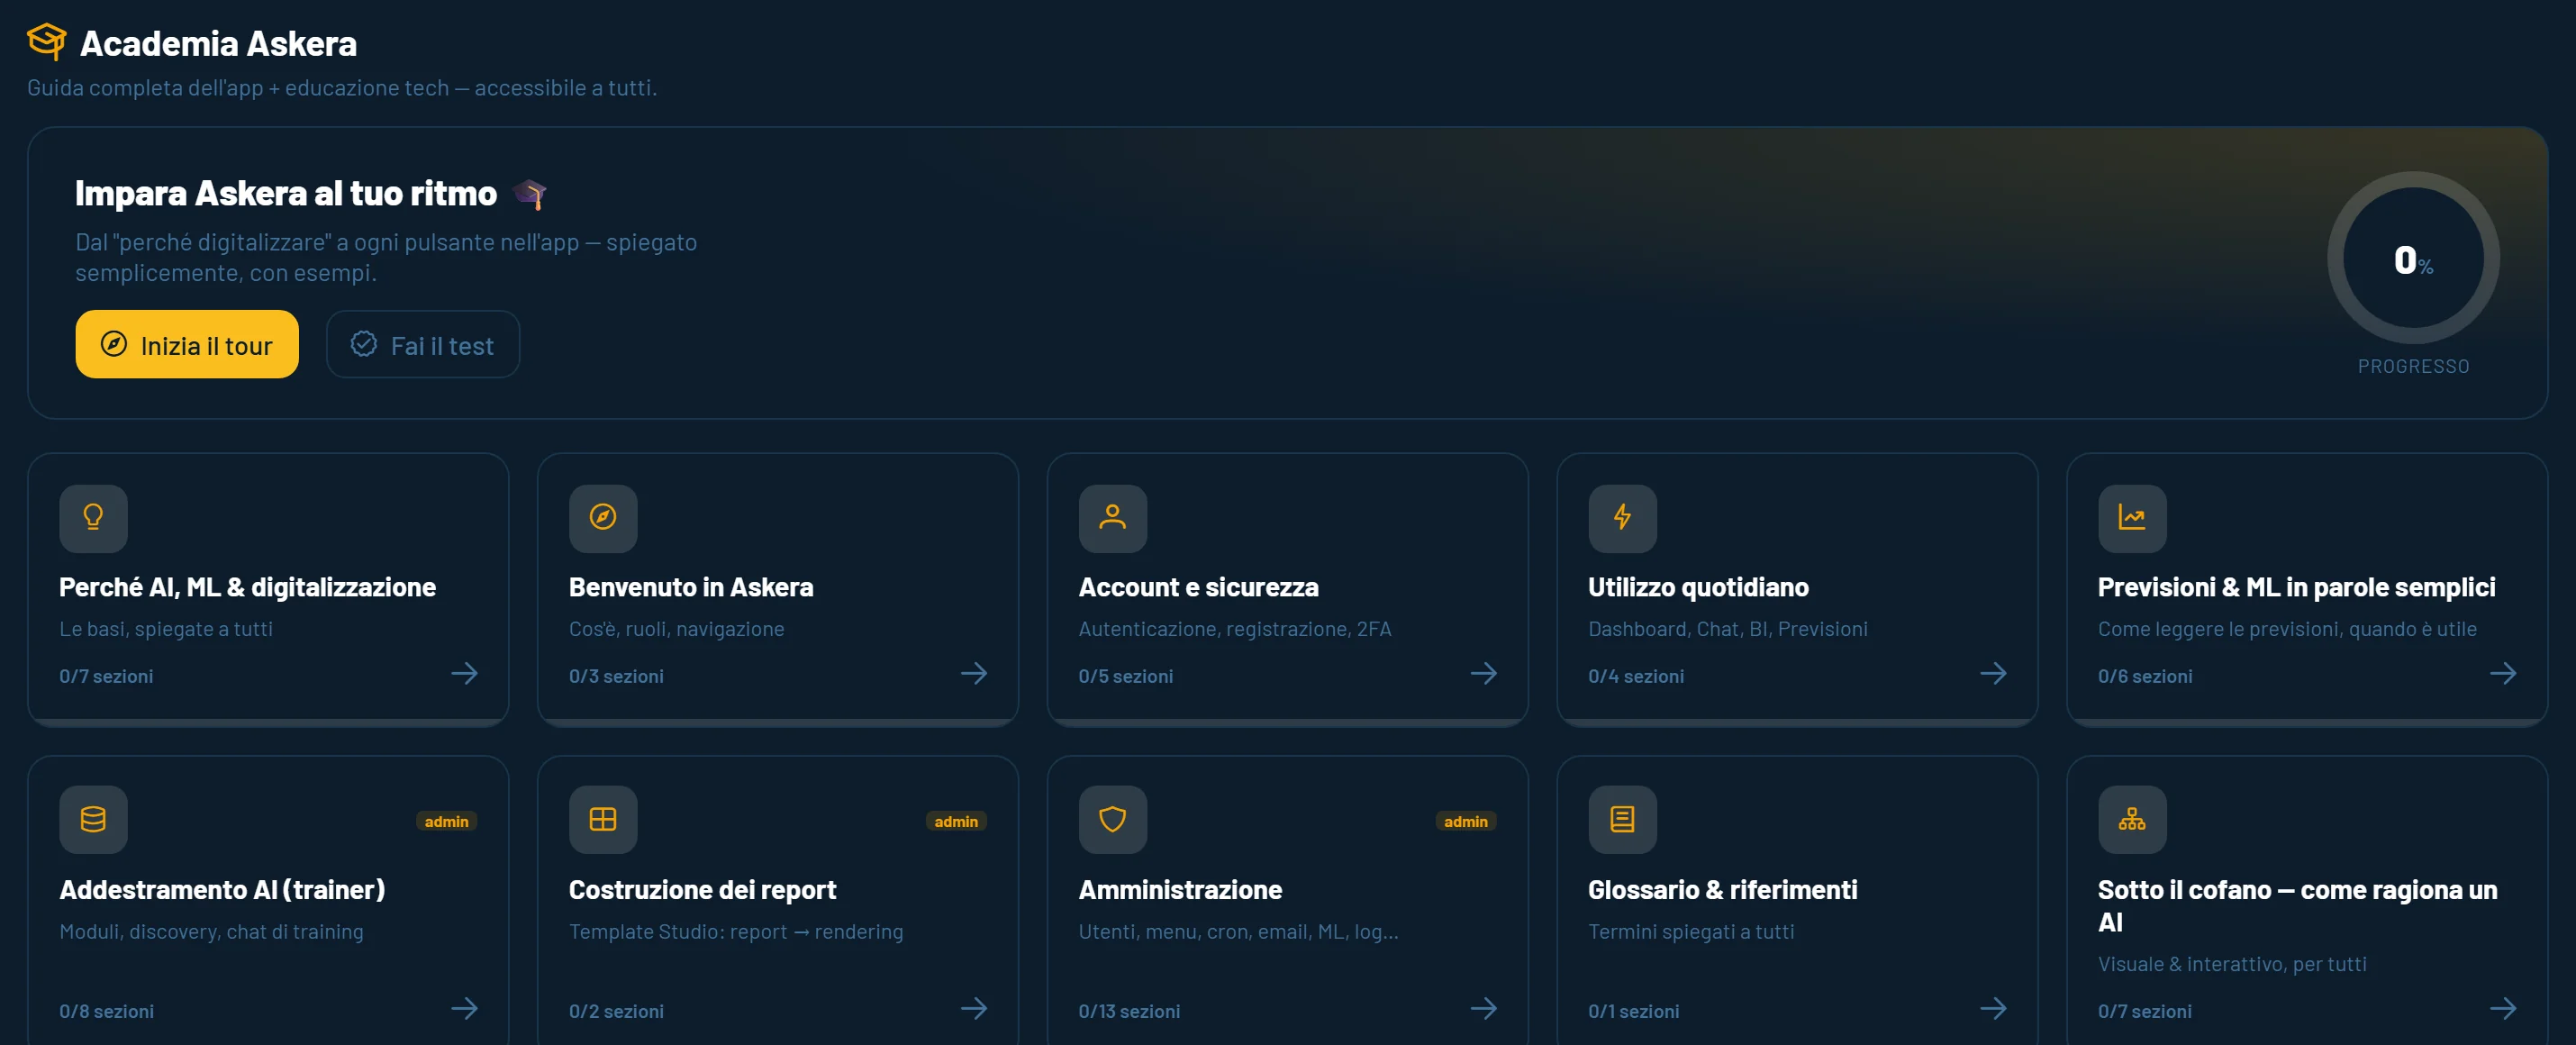
Task: Click the '0/13 sezioni' text
Action: 1129,1011
